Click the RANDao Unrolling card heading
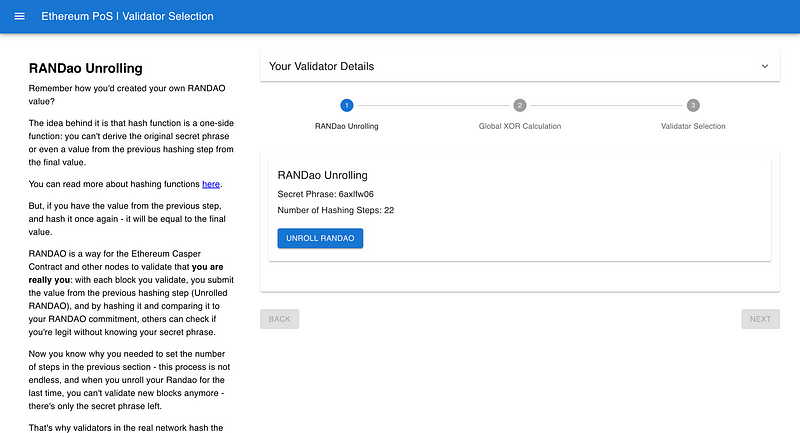The height and width of the screenshot is (433, 800). 322,175
